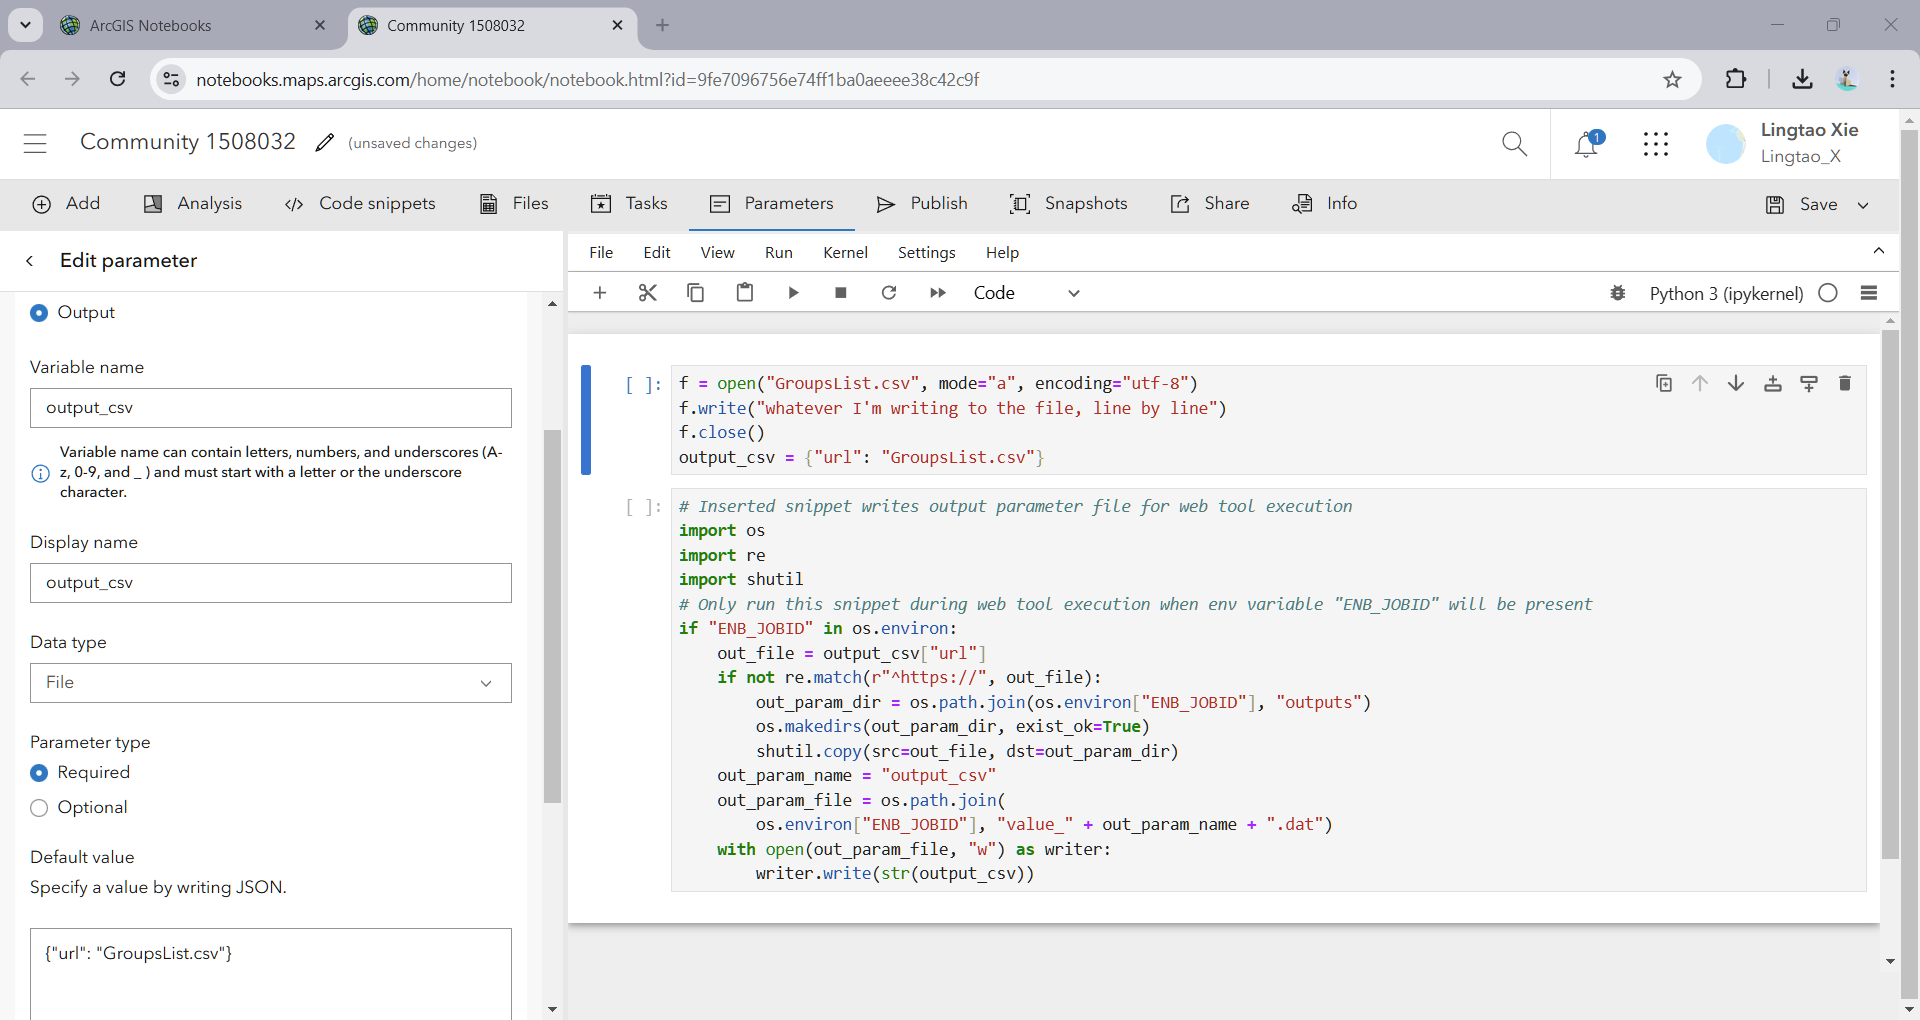The image size is (1920, 1020).
Task: Click the Default value JSON field
Action: point(270,970)
